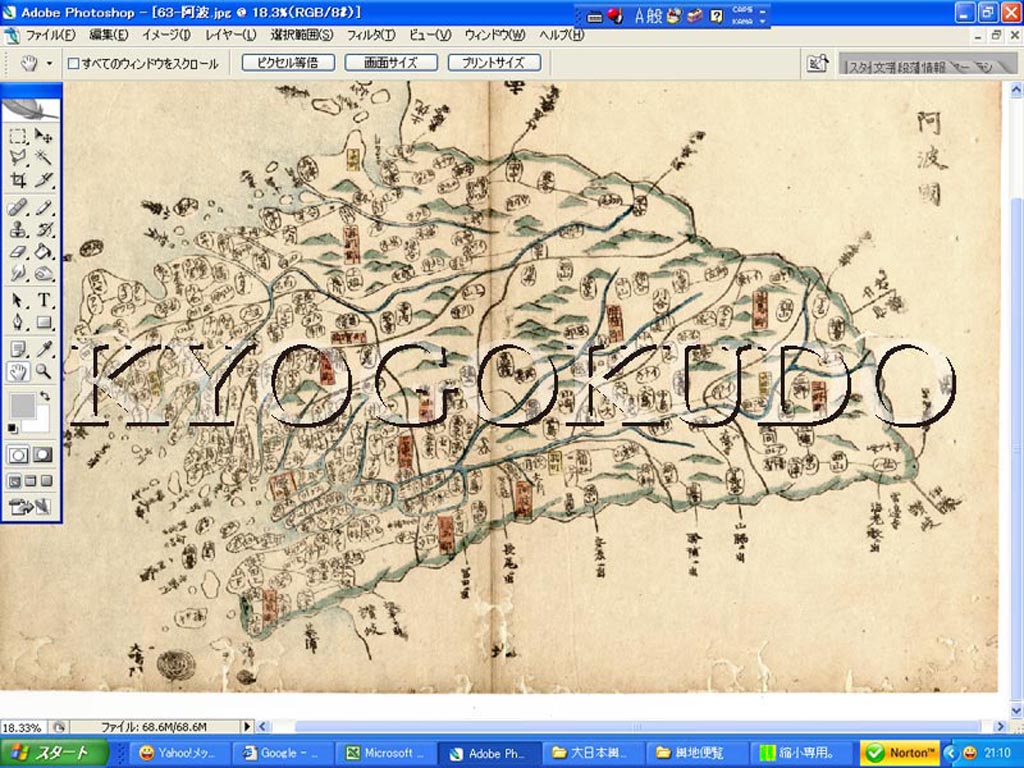Image resolution: width=1024 pixels, height=768 pixels.
Task: Open 輿地便覧 folder from taskbar
Action: click(x=697, y=753)
